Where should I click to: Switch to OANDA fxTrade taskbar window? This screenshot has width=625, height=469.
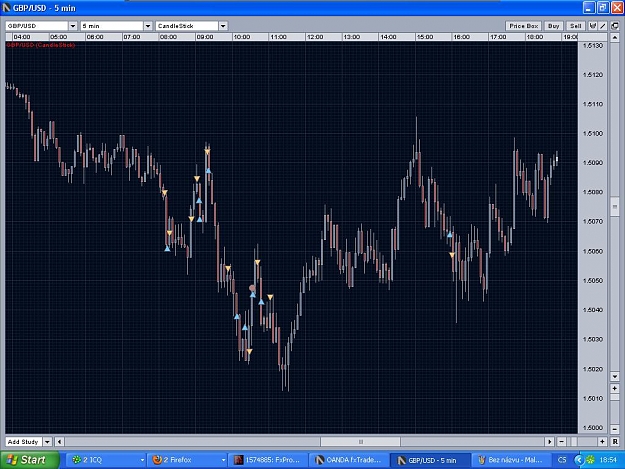point(349,460)
